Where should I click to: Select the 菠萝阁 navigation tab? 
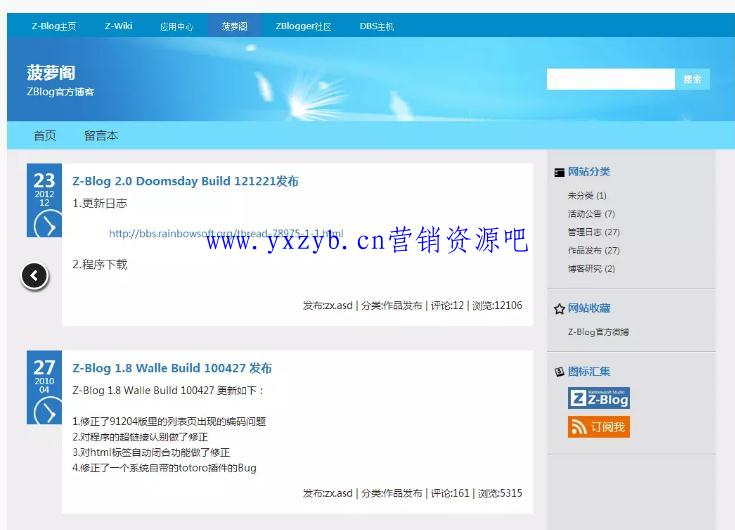click(234, 26)
